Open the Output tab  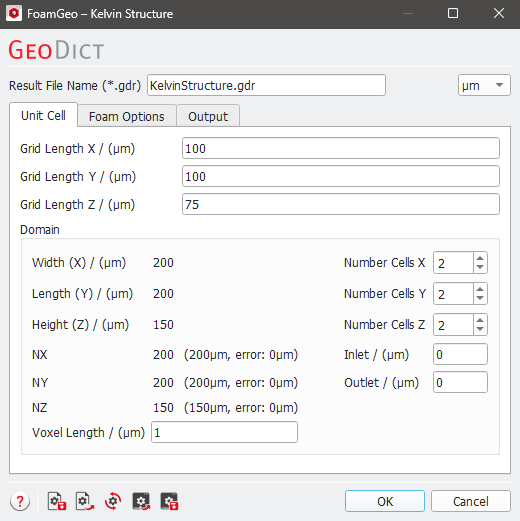208,116
